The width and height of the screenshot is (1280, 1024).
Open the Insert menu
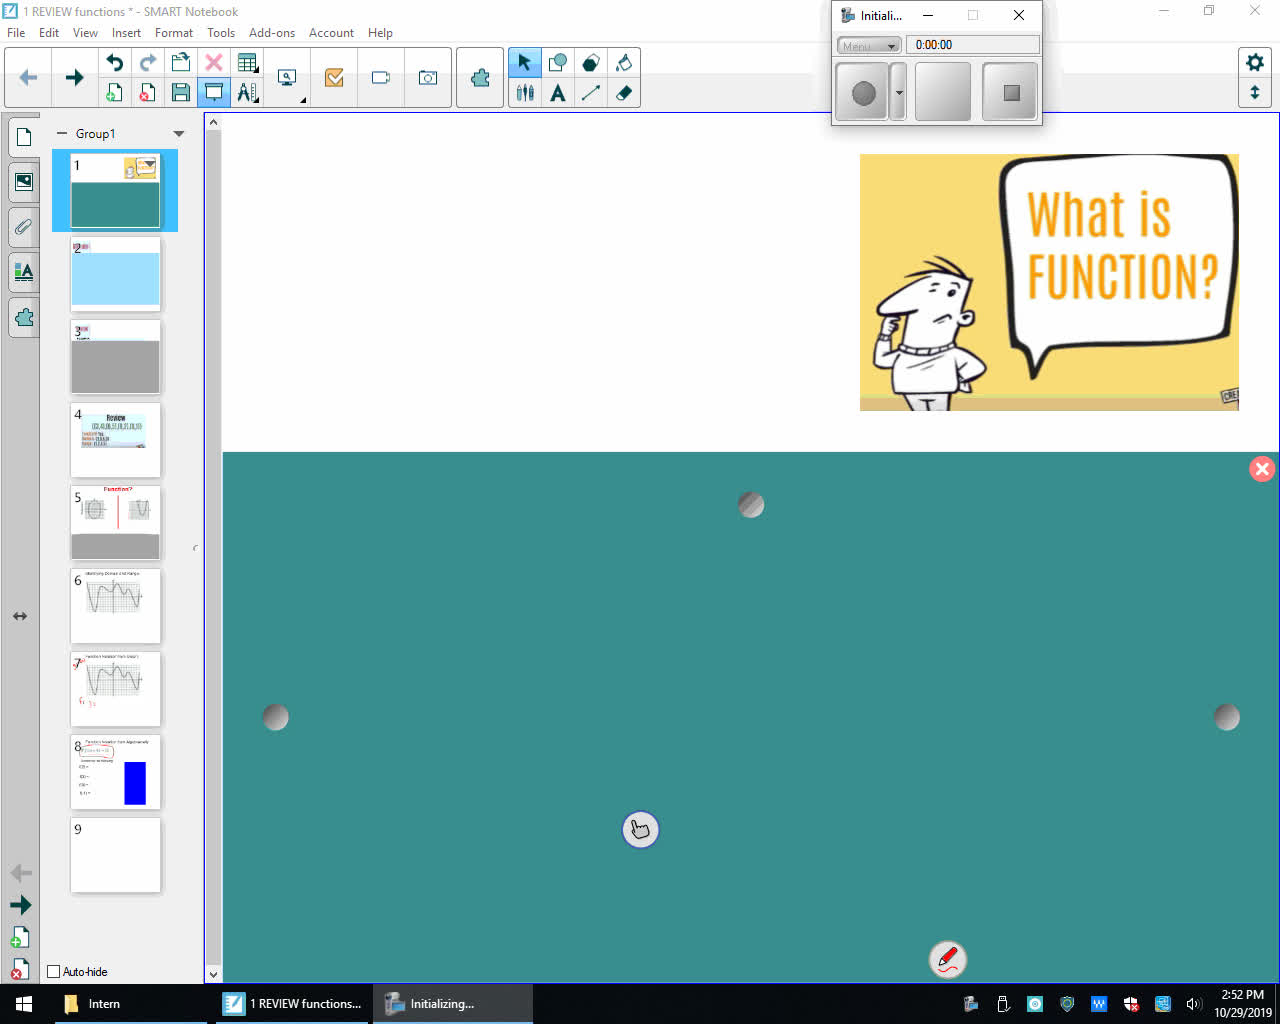126,33
